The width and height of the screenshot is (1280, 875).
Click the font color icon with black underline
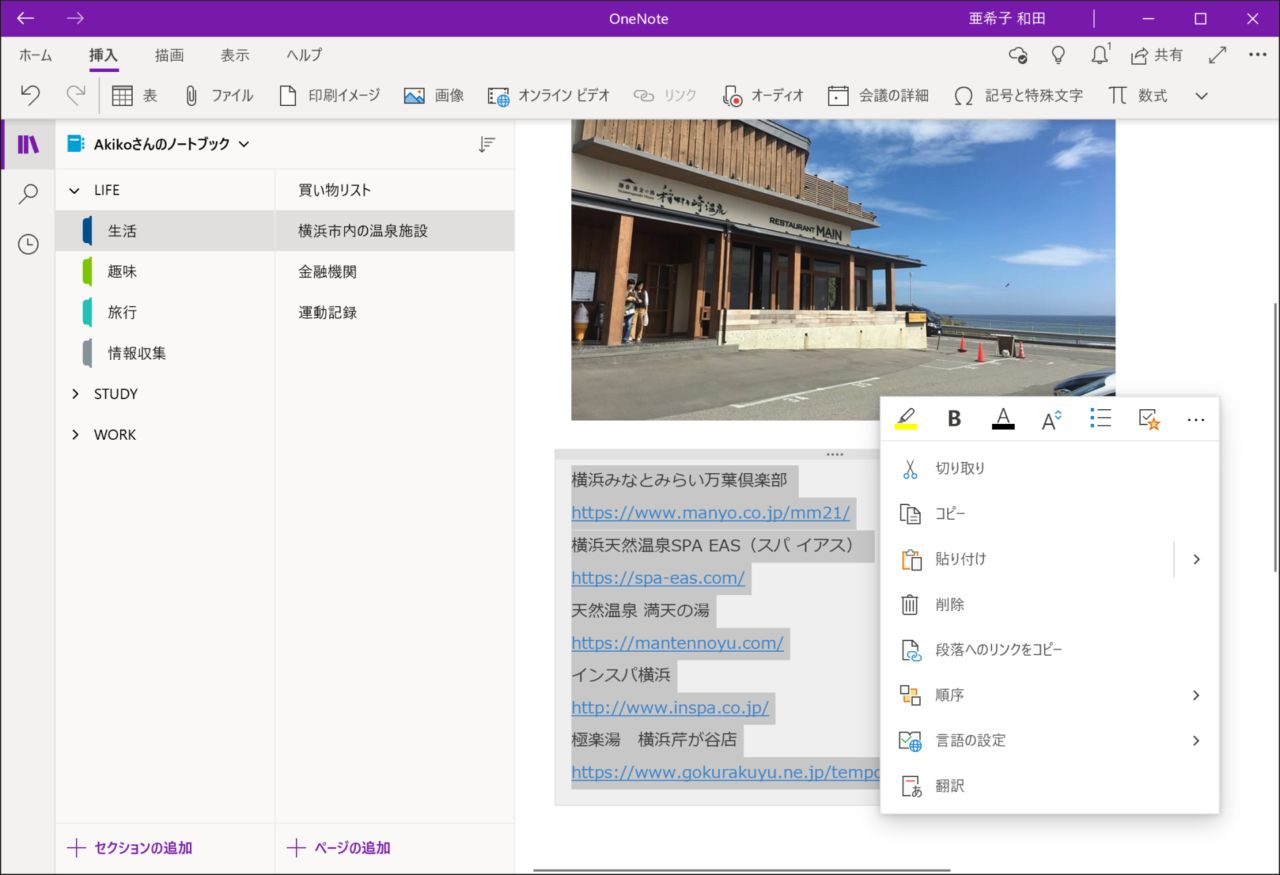(1003, 419)
